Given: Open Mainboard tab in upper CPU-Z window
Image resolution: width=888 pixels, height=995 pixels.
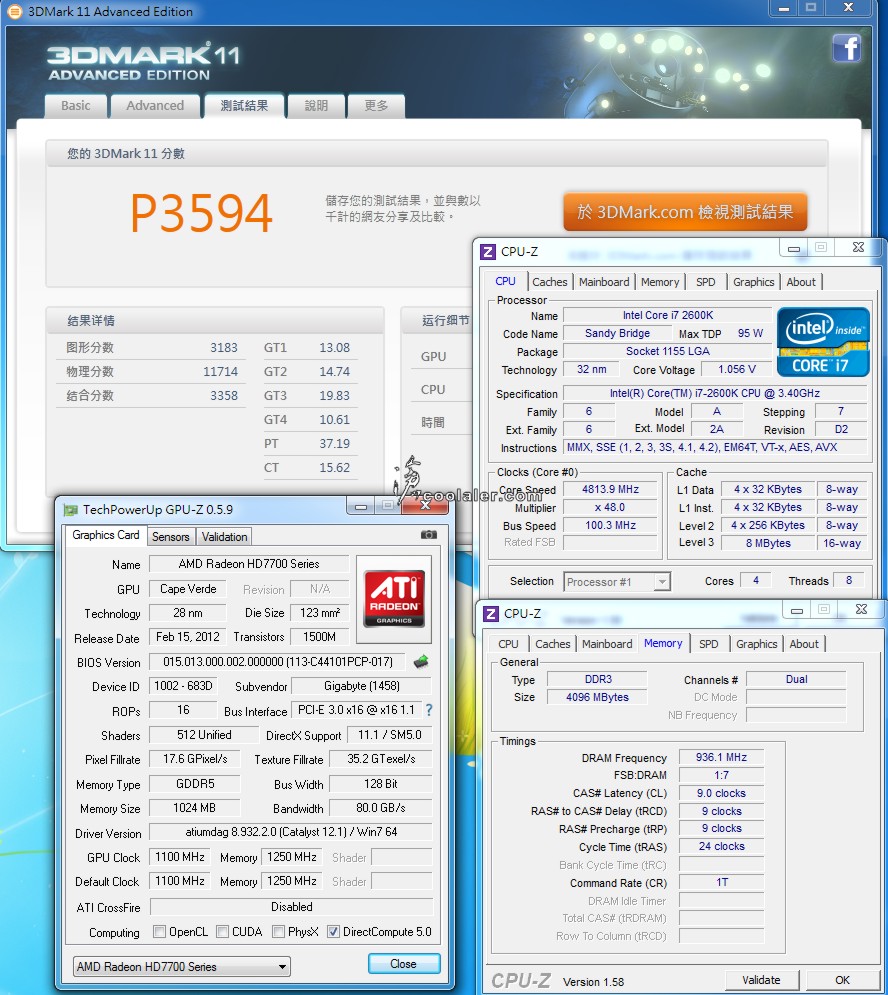Looking at the screenshot, I should tap(604, 282).
